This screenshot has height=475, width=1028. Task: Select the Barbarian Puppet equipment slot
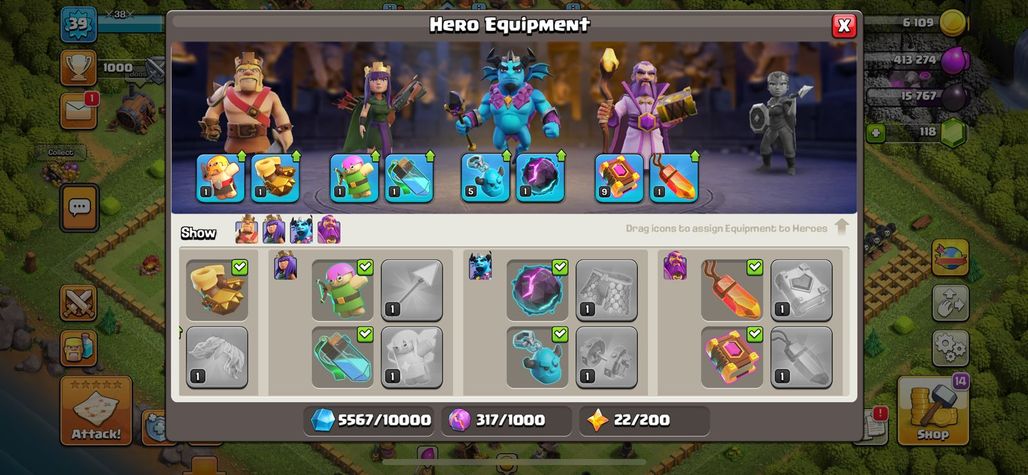[x=221, y=178]
